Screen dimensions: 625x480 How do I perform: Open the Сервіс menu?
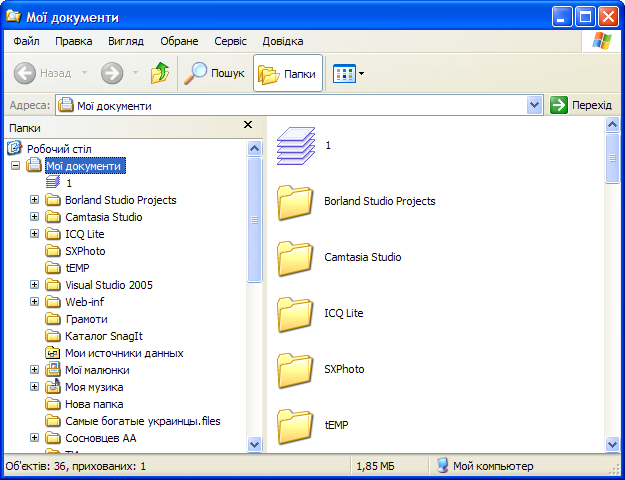[x=230, y=41]
